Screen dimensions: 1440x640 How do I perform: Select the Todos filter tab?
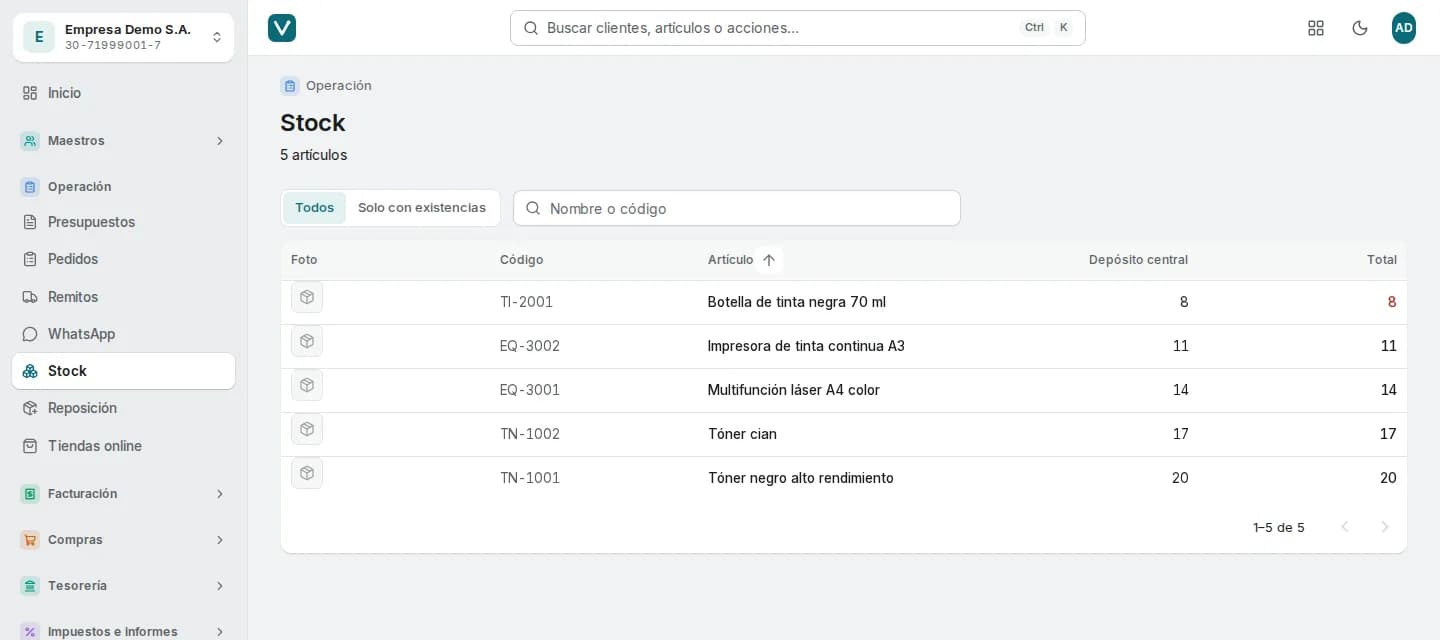314,208
